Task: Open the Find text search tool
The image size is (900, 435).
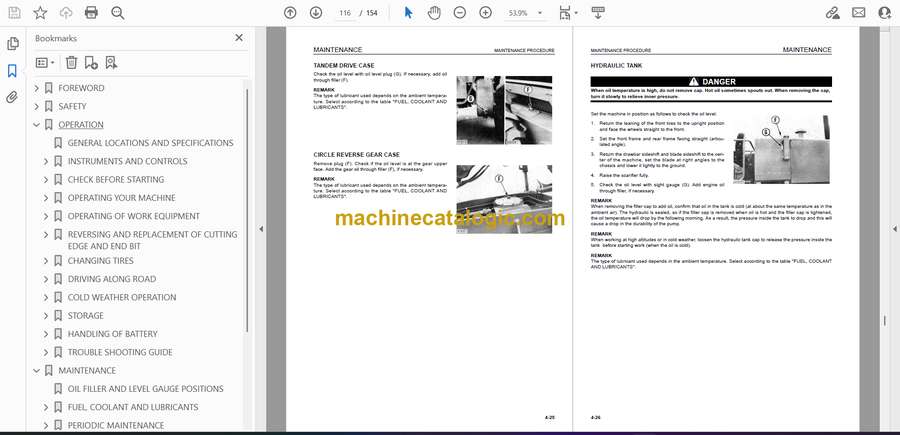Action: point(118,13)
